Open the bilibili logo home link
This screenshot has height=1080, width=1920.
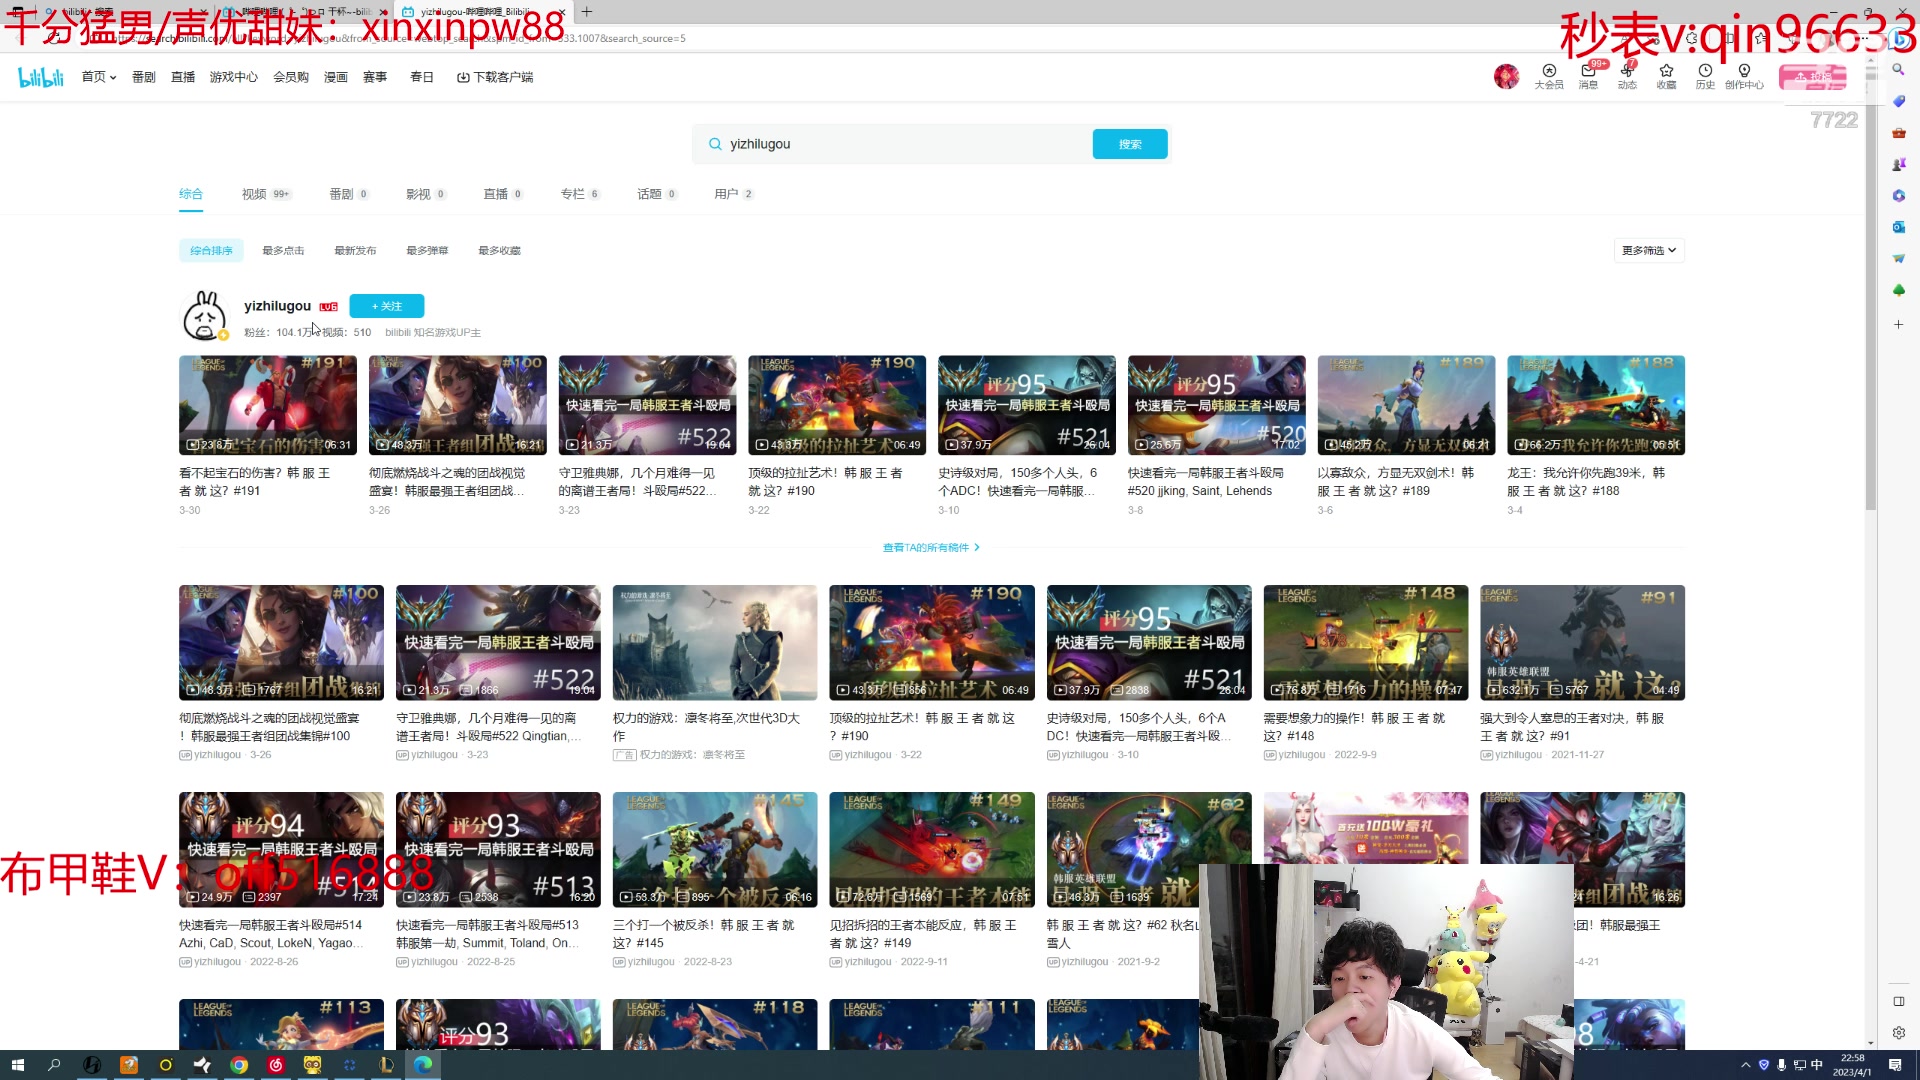click(x=41, y=77)
